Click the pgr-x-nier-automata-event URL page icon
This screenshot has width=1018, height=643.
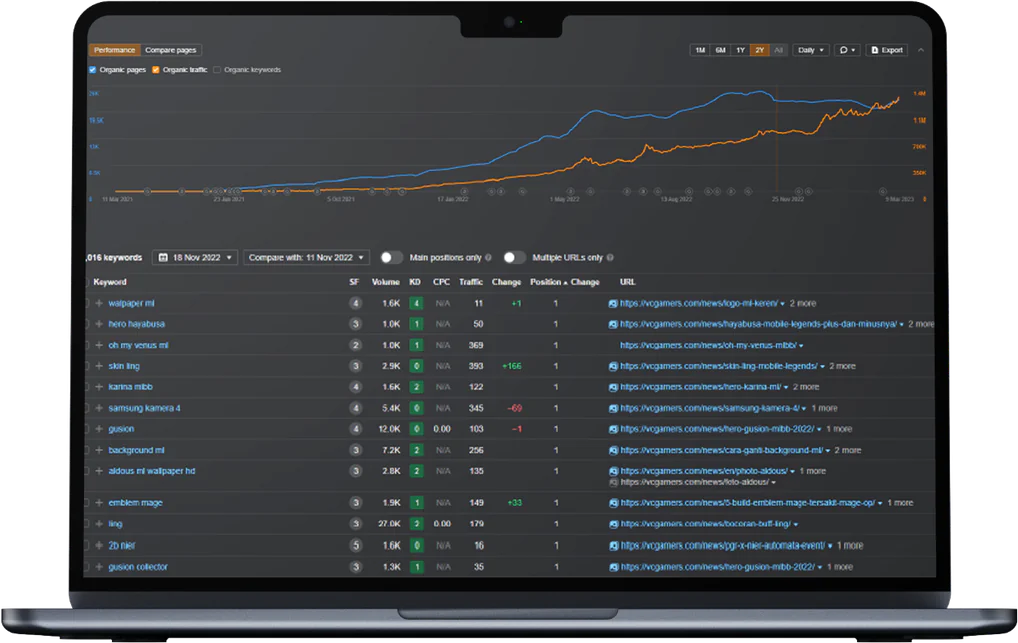(613, 546)
